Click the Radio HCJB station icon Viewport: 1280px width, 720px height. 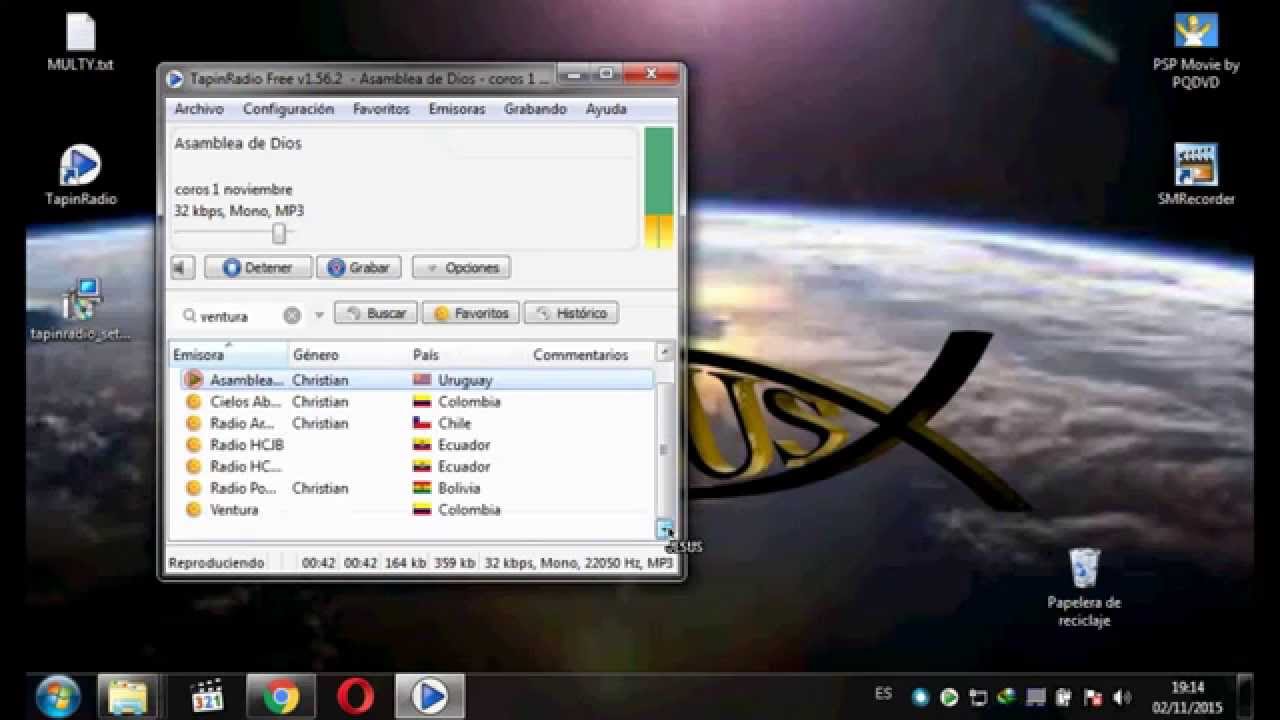(194, 445)
